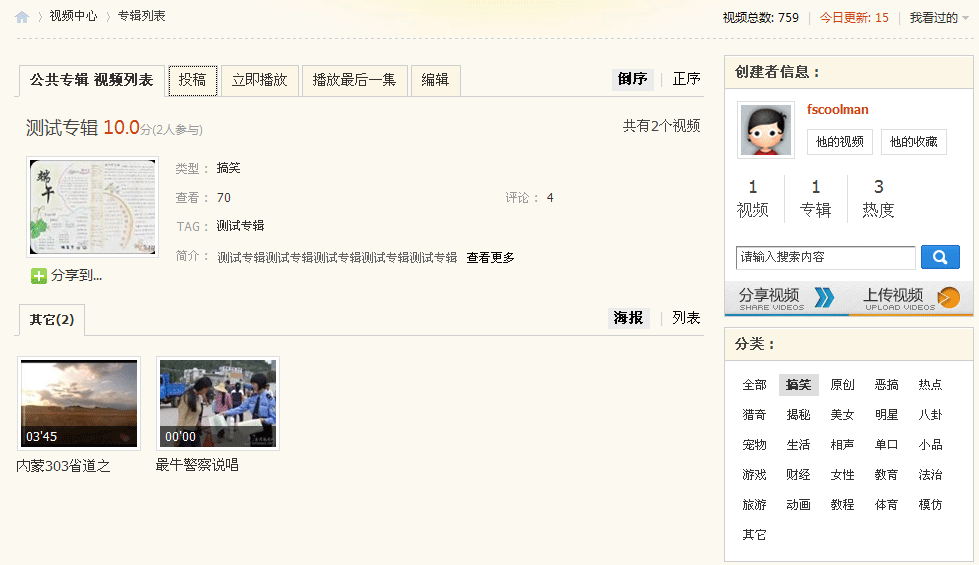This screenshot has height=565, width=979.
Task: Open fscoolman avatar picture
Action: tap(765, 130)
